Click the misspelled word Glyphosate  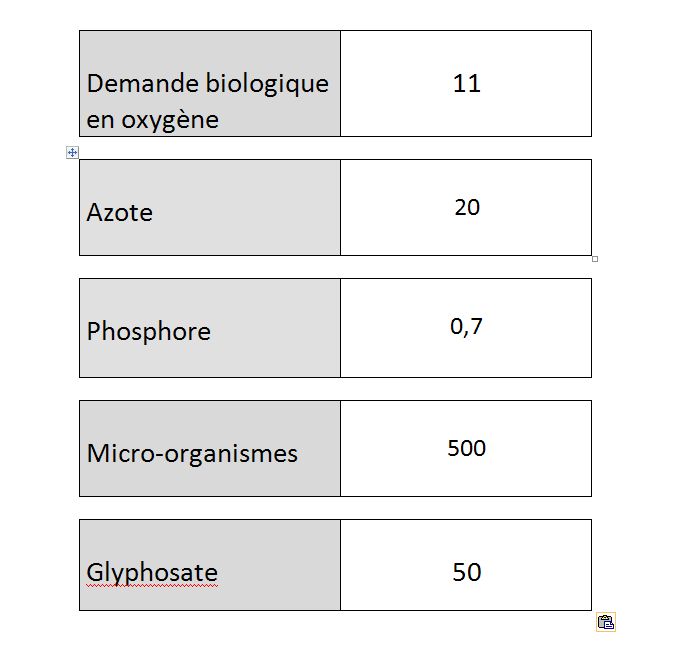152,572
